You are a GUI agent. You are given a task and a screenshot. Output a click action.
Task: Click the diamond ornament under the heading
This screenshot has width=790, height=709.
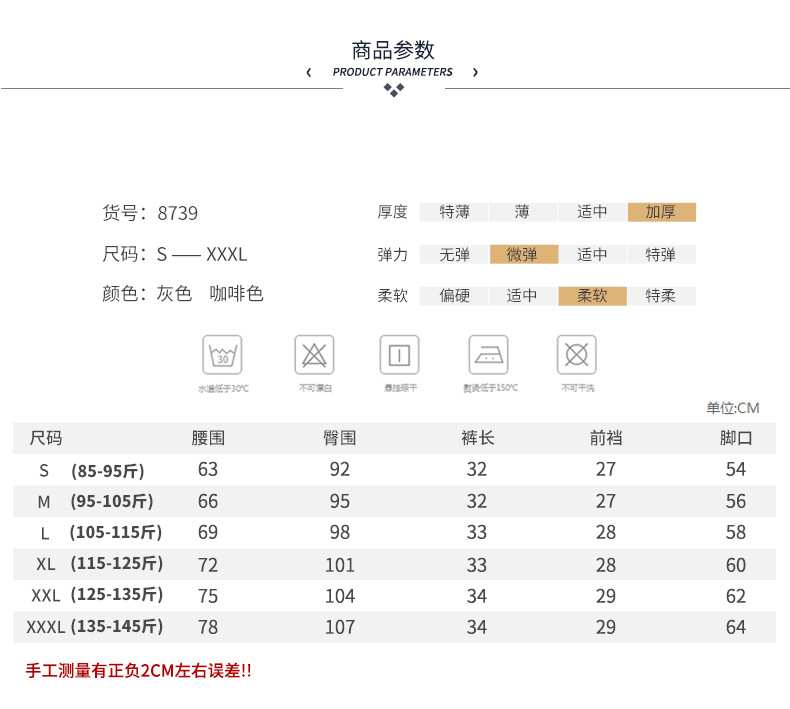click(394, 91)
